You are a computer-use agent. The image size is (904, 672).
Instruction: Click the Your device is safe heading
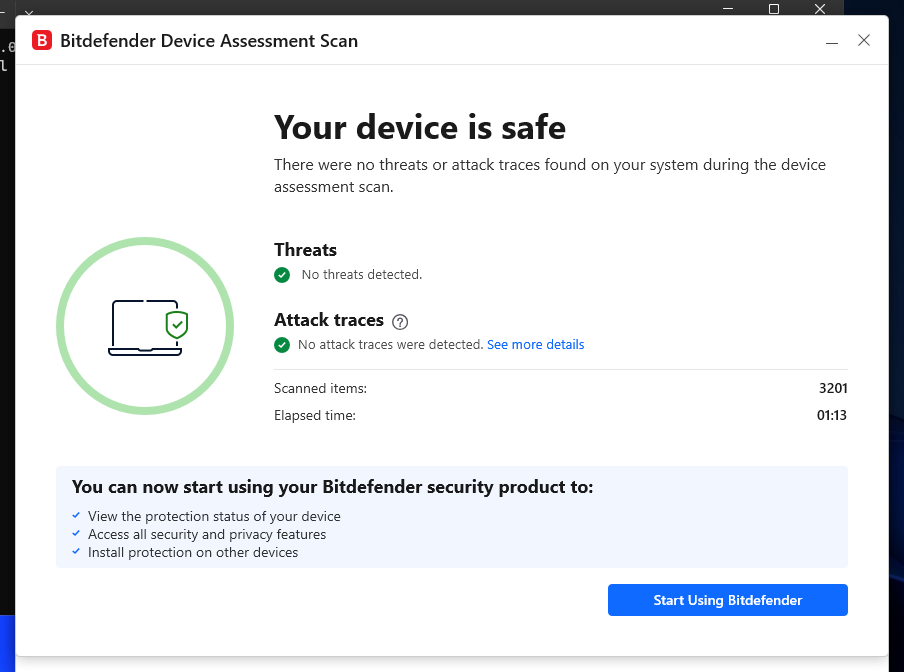point(419,127)
